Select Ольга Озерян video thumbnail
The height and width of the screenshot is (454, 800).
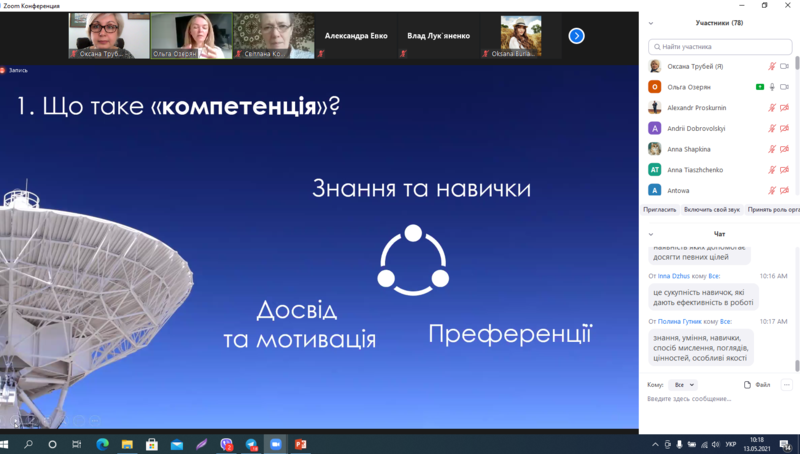click(191, 36)
